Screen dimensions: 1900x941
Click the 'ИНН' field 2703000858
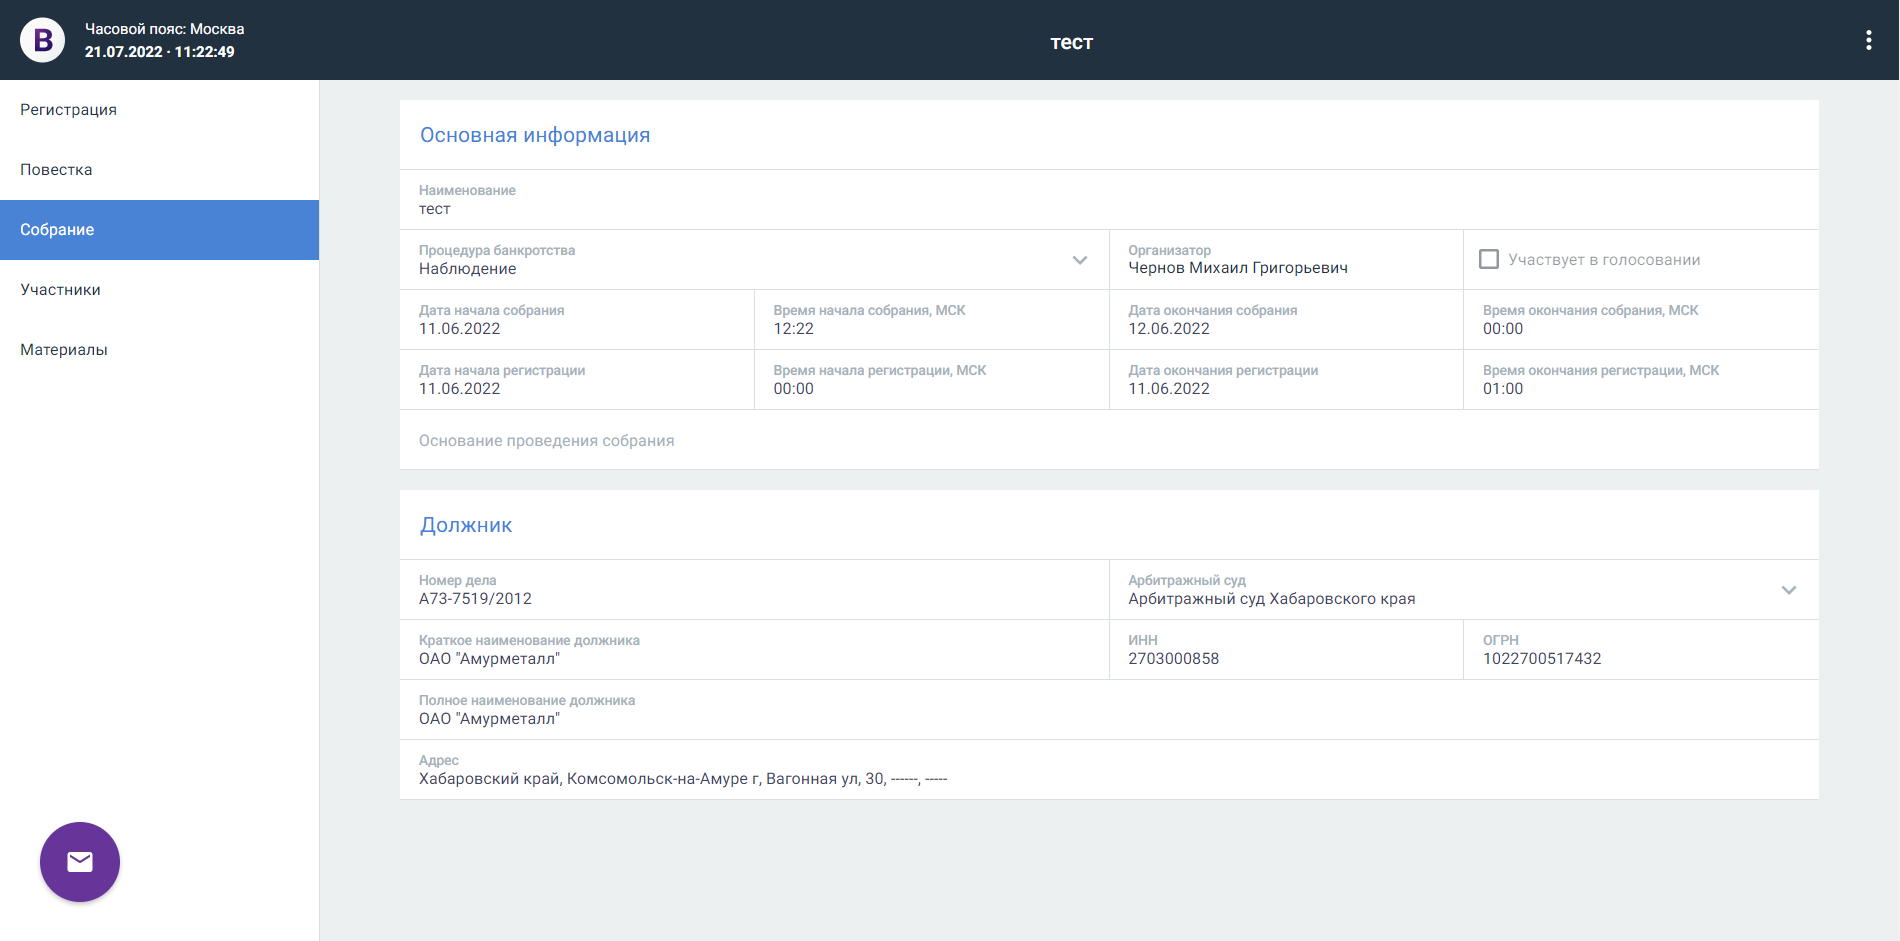(x=1286, y=650)
